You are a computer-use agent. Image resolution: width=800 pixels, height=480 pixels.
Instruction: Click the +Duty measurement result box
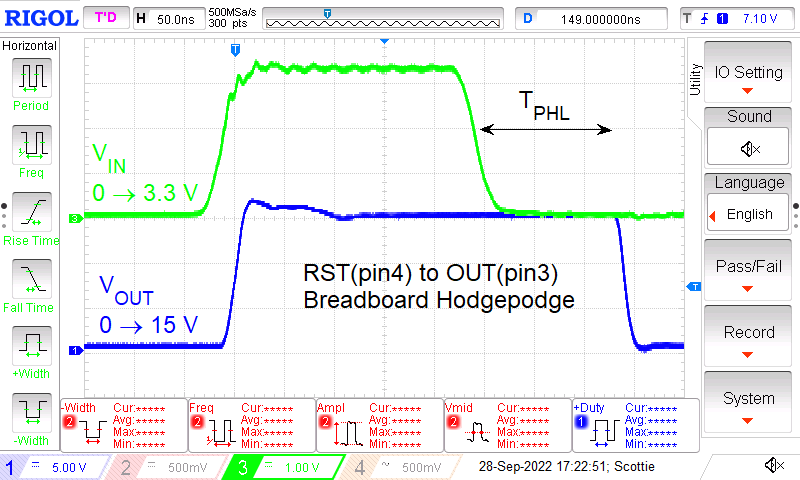636,425
